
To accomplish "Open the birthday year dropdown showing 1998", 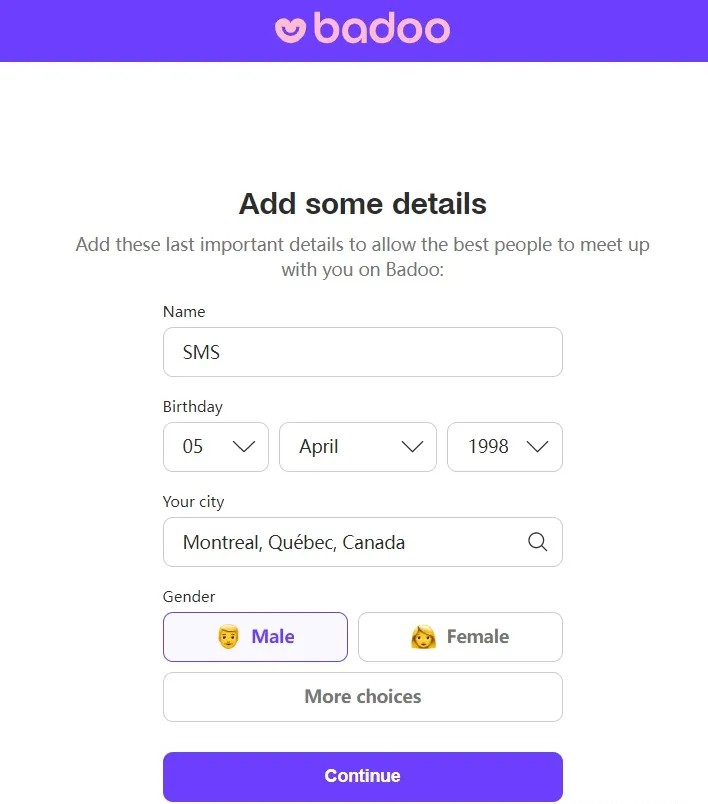I will (504, 447).
